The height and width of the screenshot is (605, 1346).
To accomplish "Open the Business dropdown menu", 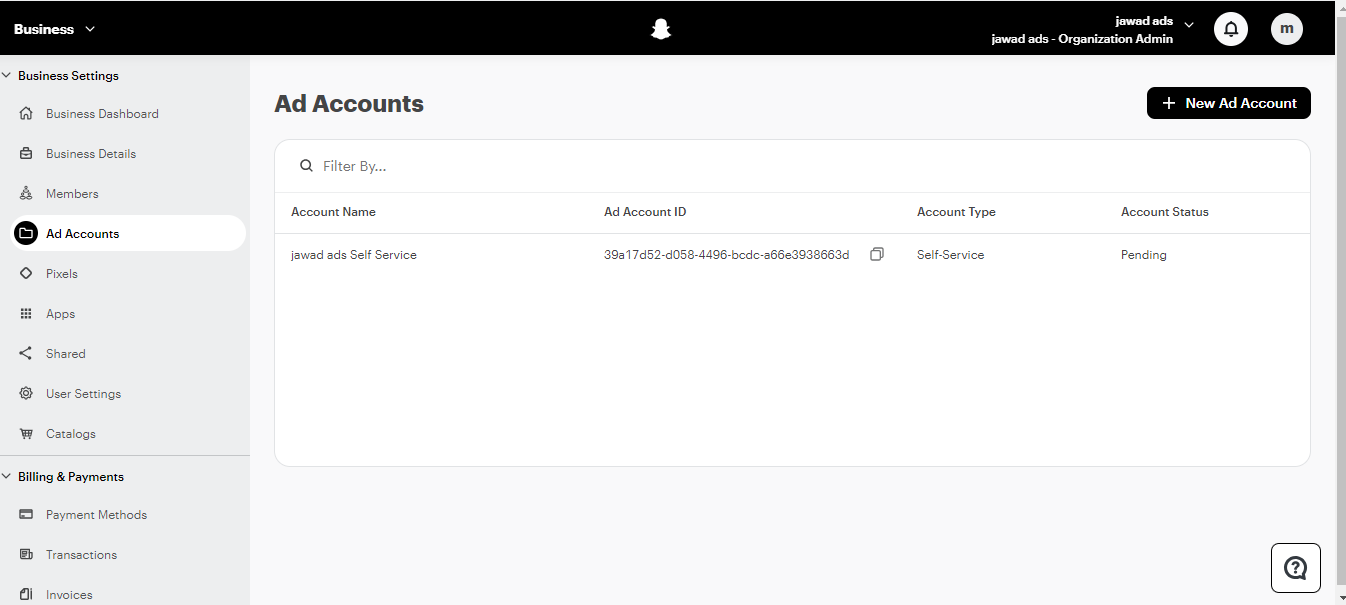I will coord(54,29).
